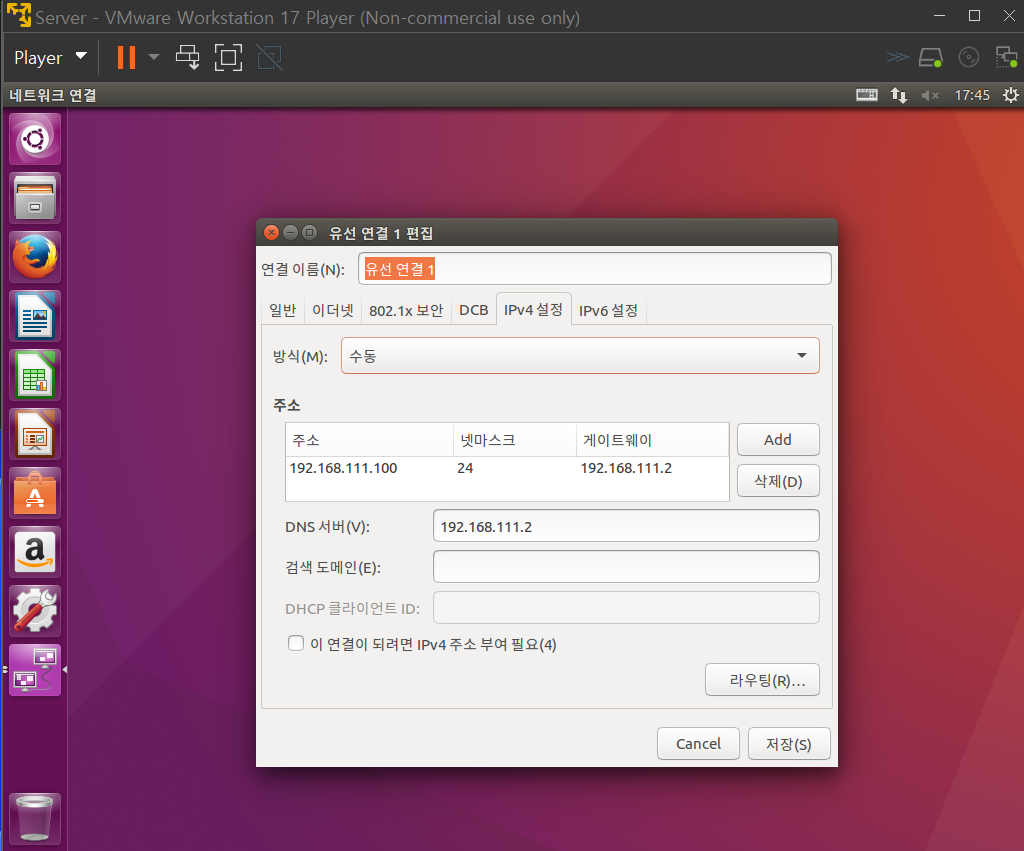This screenshot has width=1024, height=851.
Task: Click the 주소 column header
Action: 370,440
